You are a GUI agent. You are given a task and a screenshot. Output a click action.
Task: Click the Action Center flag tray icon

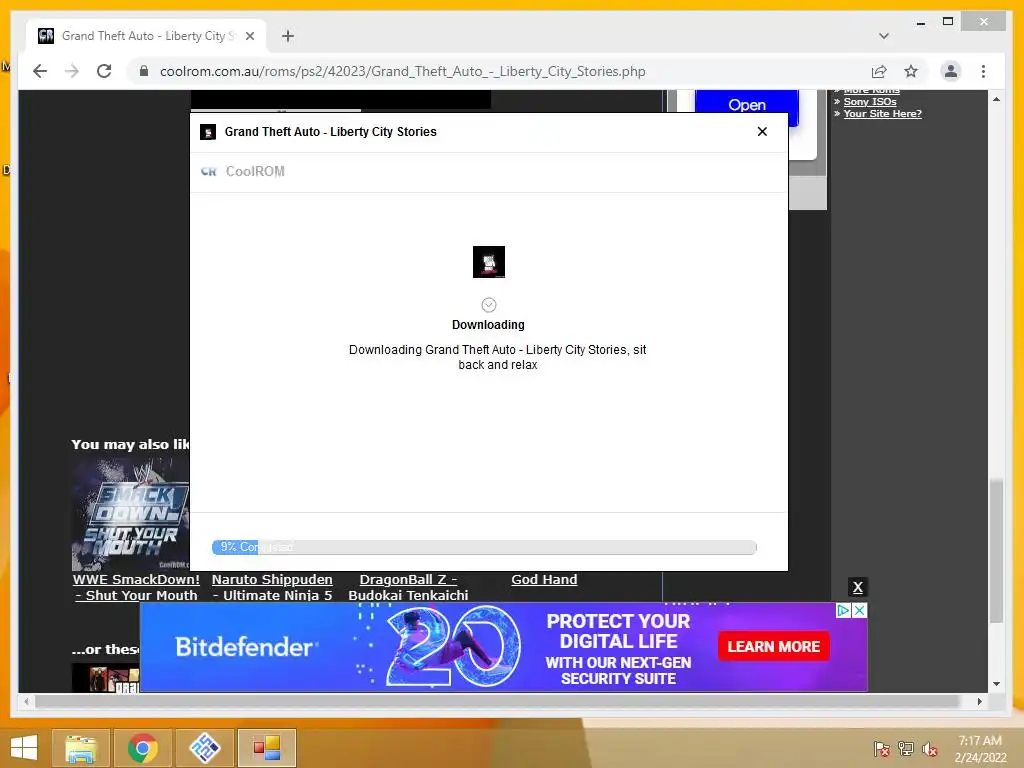(882, 749)
